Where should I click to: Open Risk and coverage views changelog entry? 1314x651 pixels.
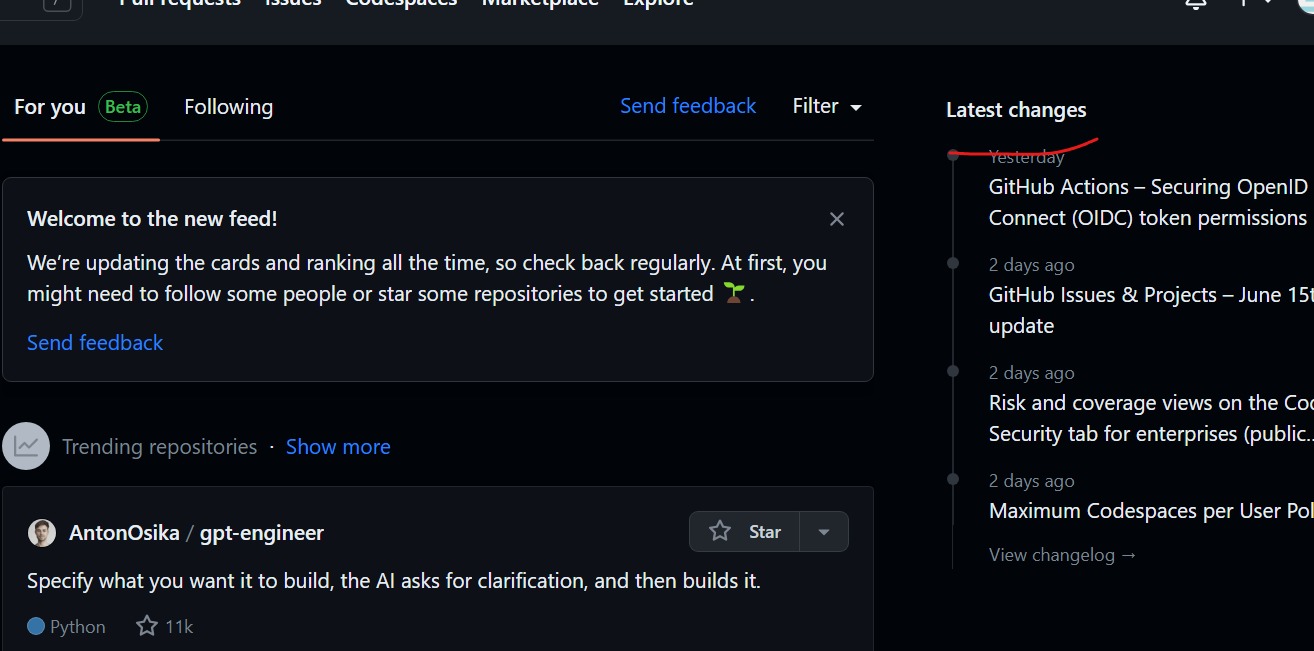coord(1150,418)
